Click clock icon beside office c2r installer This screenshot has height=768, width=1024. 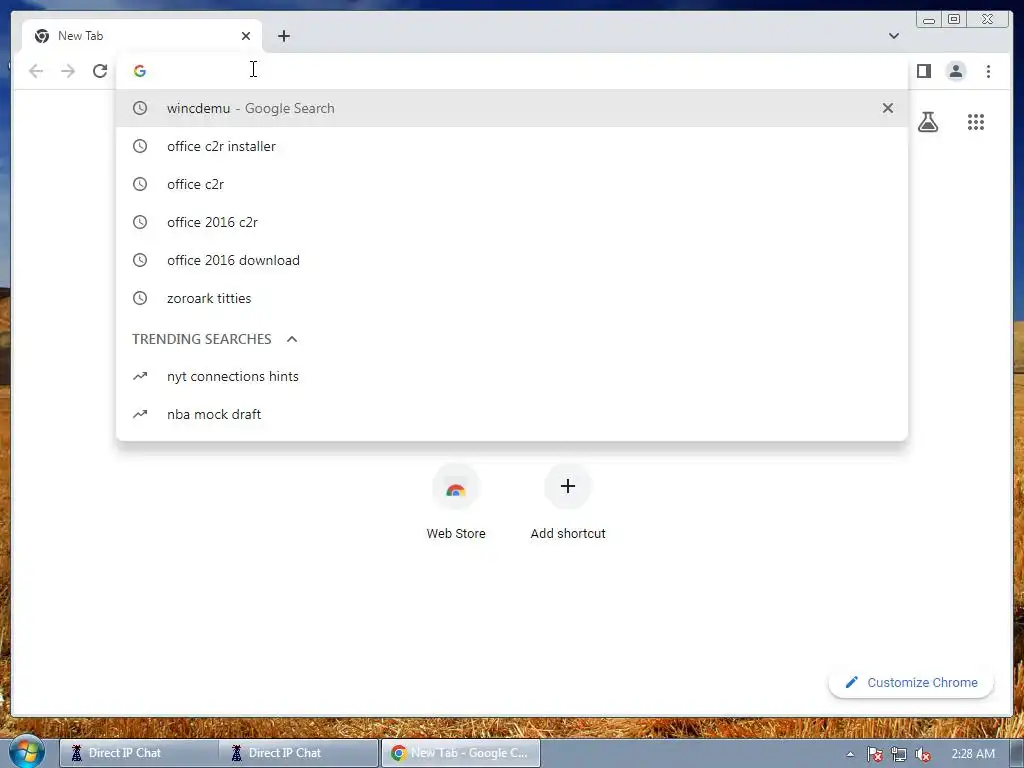pos(140,146)
